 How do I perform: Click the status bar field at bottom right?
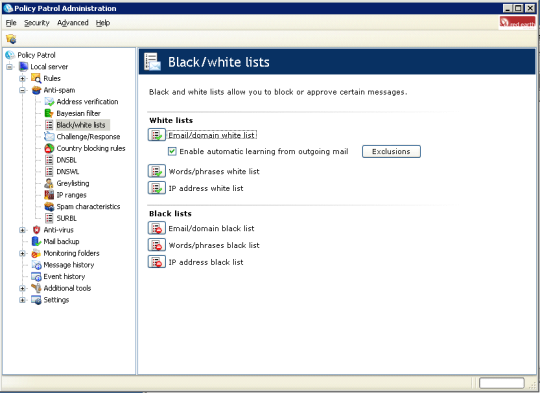pos(502,383)
